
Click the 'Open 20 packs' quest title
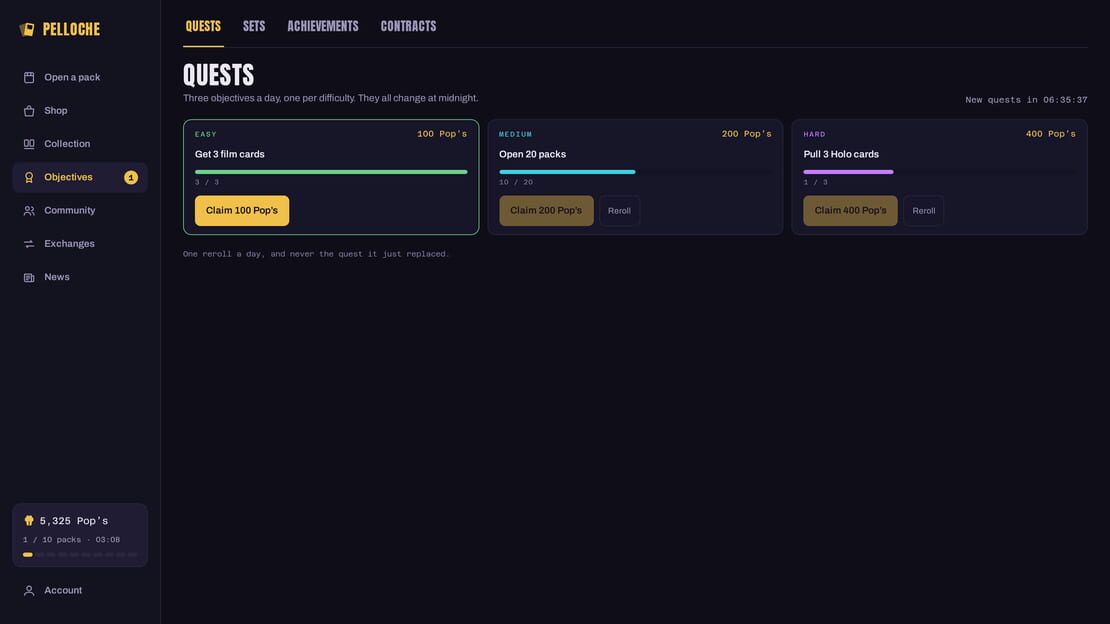pyautogui.click(x=532, y=154)
